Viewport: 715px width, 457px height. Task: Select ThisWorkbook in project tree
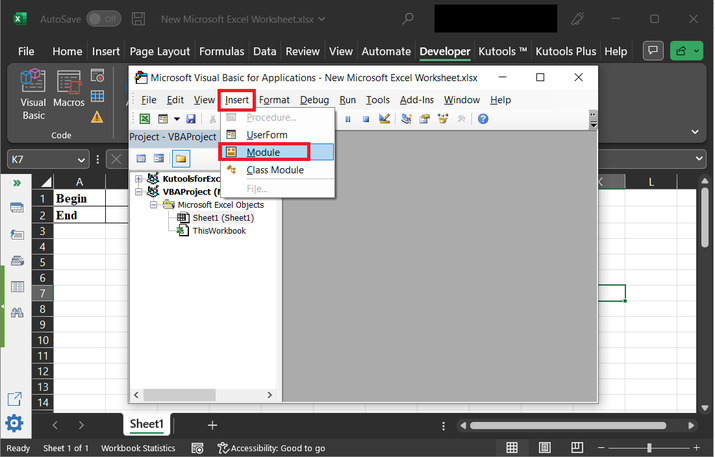click(219, 231)
